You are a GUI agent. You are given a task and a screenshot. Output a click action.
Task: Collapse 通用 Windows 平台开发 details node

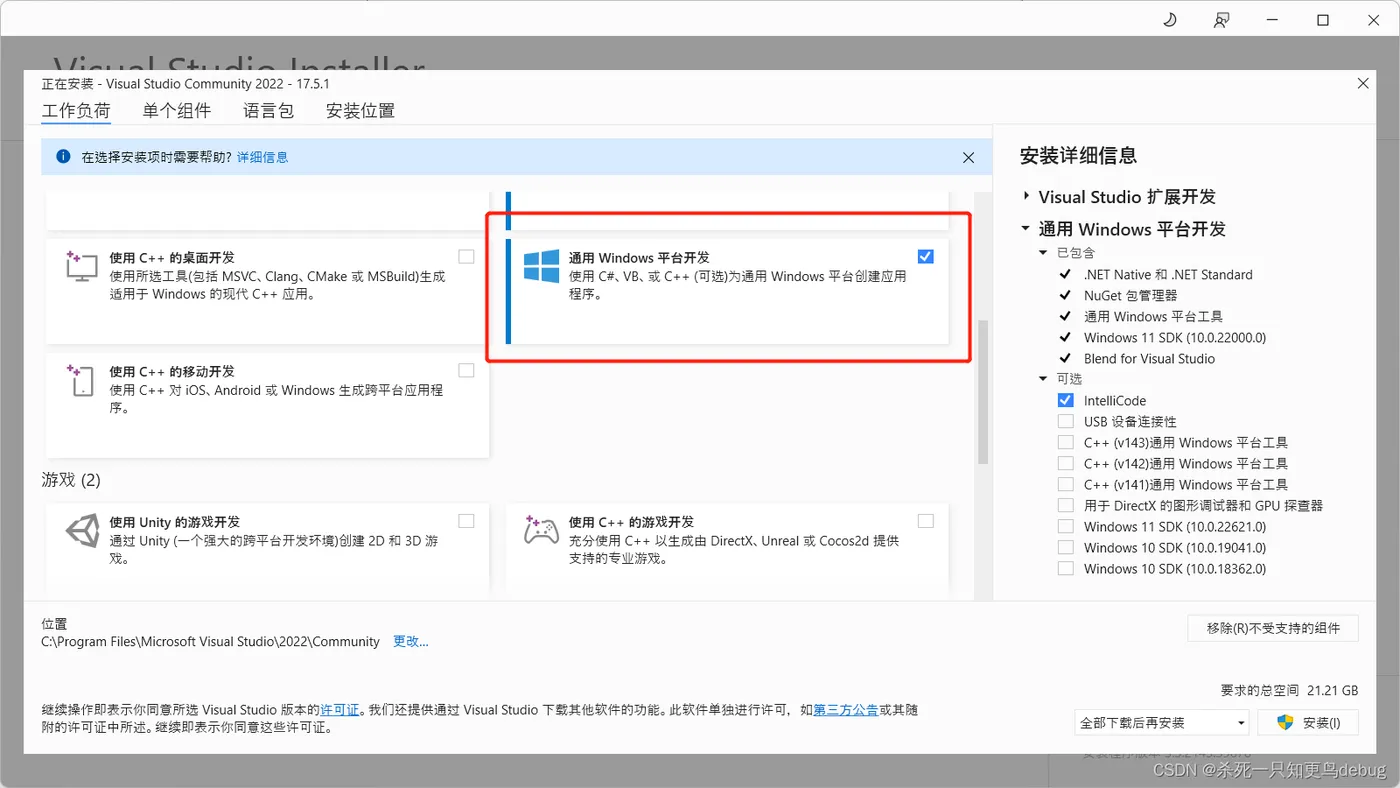1026,229
